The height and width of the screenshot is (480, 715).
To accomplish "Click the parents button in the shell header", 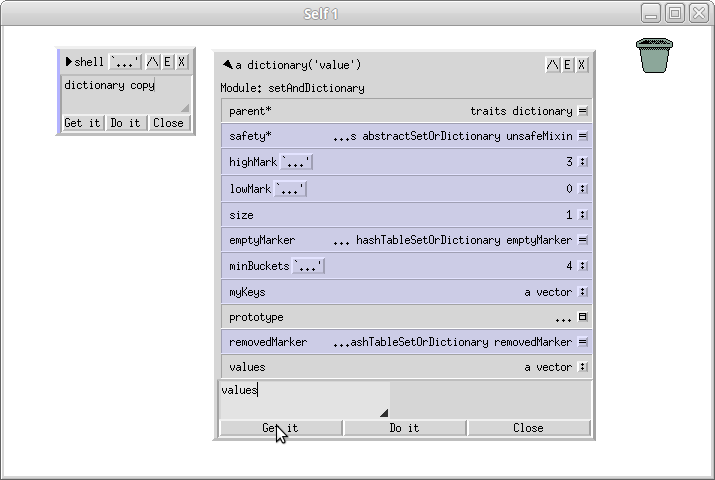I will click(x=153, y=62).
